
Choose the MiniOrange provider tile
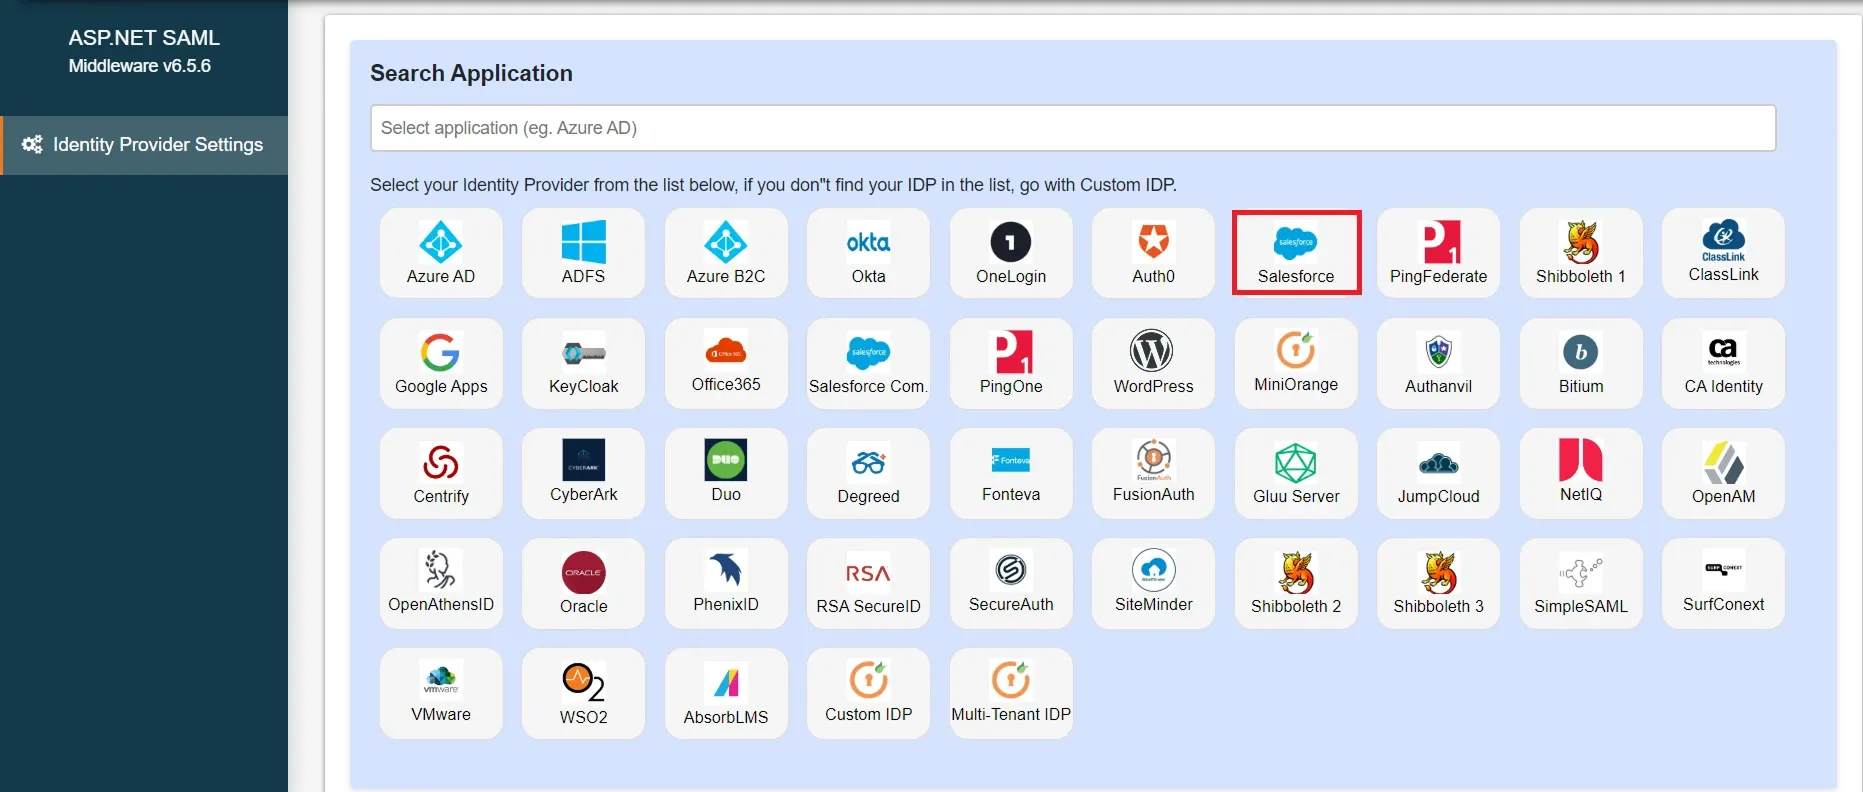click(x=1296, y=363)
